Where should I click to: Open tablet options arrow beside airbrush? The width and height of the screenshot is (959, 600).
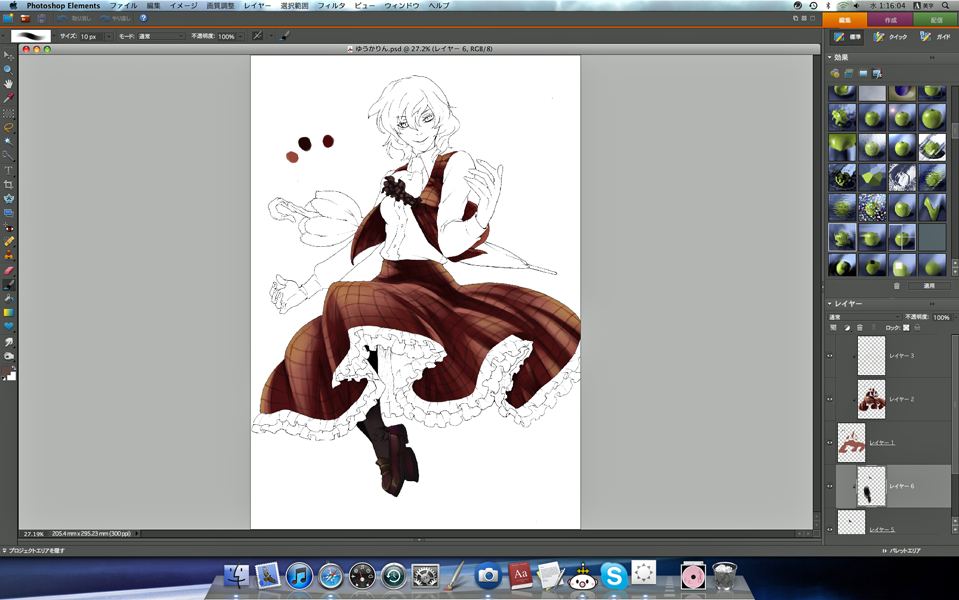[x=271, y=36]
